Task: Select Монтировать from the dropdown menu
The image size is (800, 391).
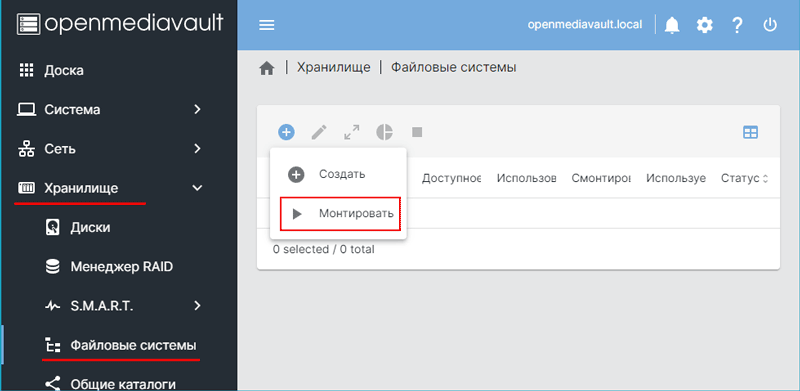Action: coord(338,213)
